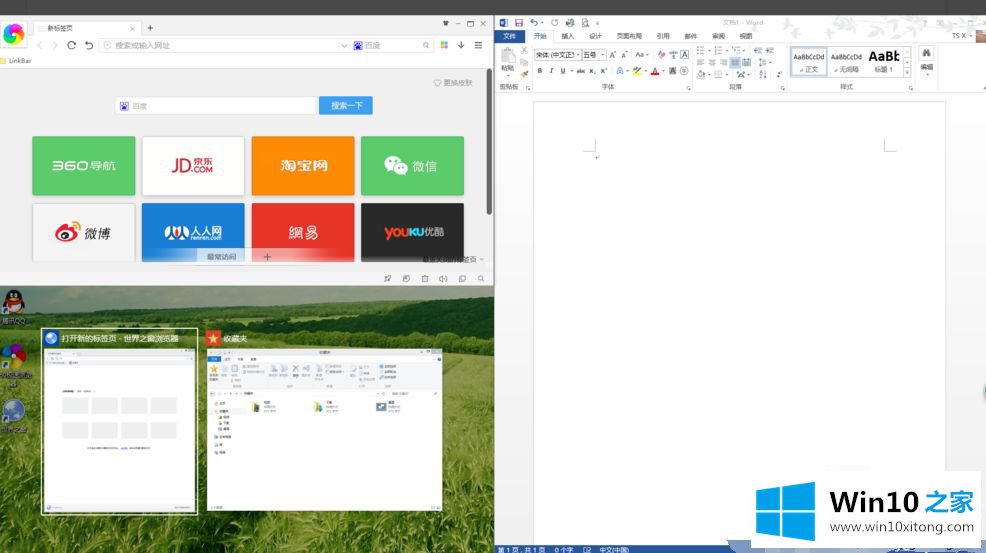
Task: Center text in Word paragraph group
Action: tap(712, 62)
